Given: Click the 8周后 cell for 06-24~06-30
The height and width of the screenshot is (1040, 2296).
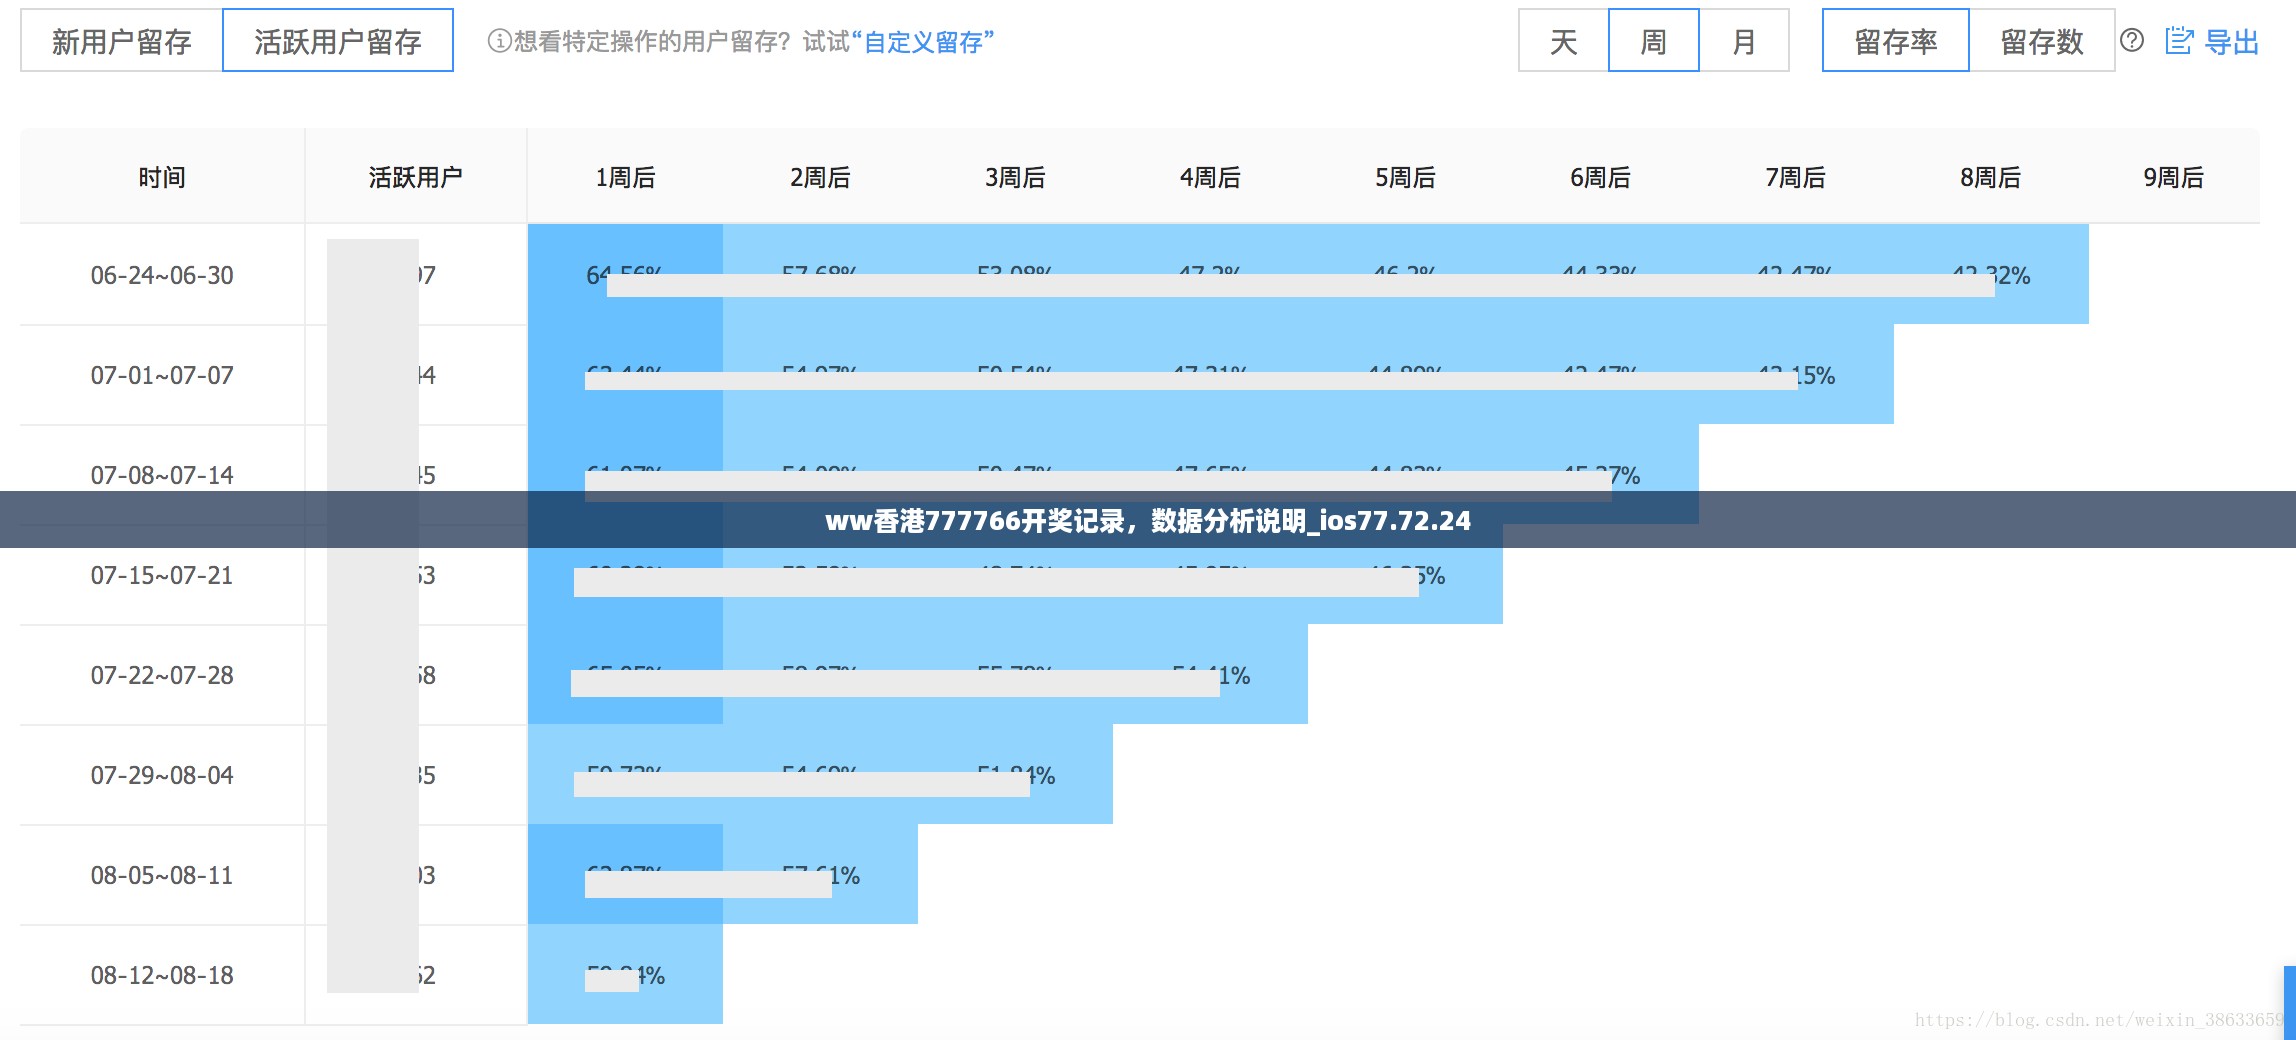Looking at the screenshot, I should click(1990, 273).
